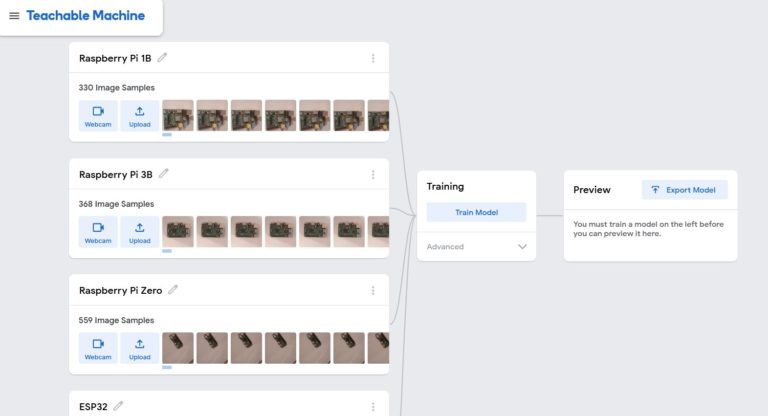Edit the Raspberry Pi 3B class name pencil

click(x=164, y=173)
